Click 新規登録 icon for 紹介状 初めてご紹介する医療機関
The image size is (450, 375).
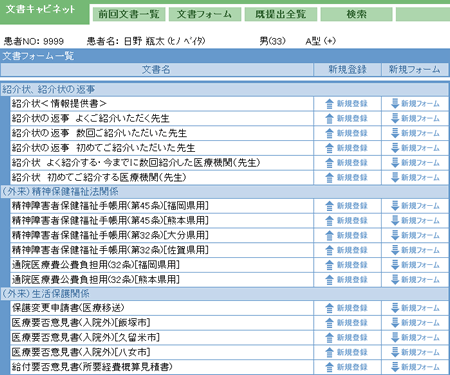[x=329, y=178]
